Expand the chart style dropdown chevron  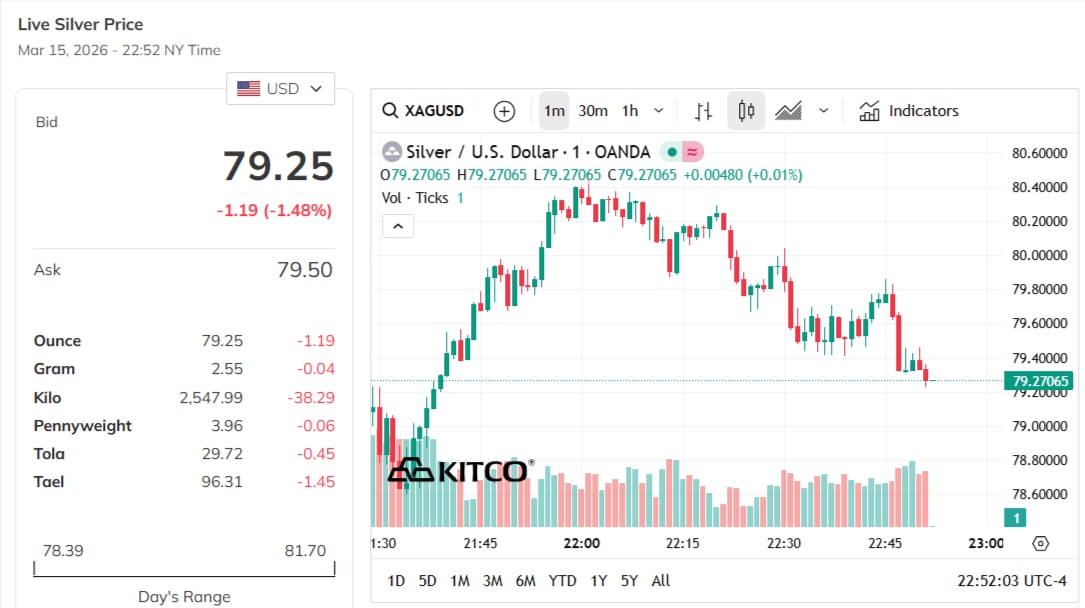(823, 111)
